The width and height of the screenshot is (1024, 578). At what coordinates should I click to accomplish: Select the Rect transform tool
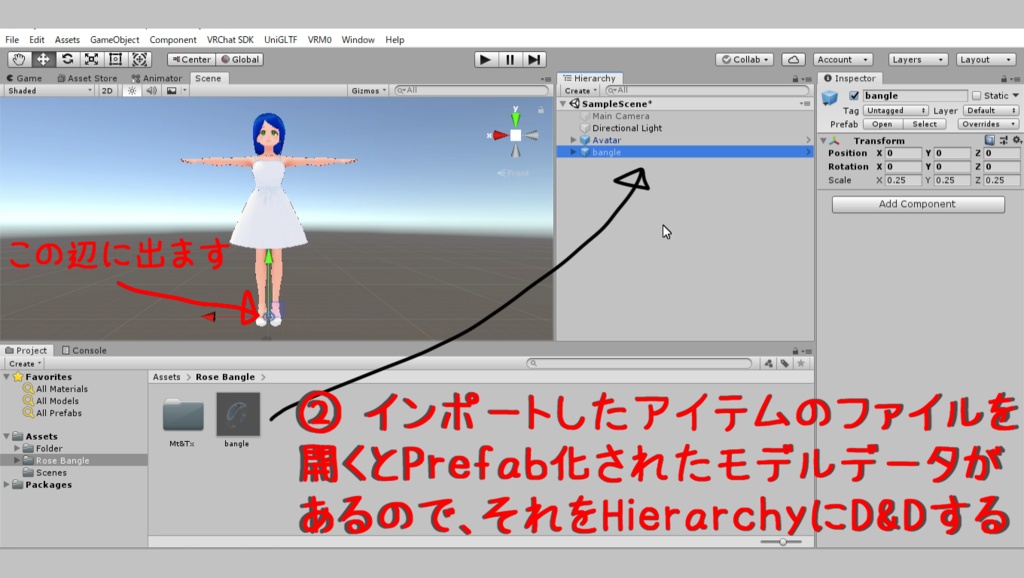[x=116, y=59]
